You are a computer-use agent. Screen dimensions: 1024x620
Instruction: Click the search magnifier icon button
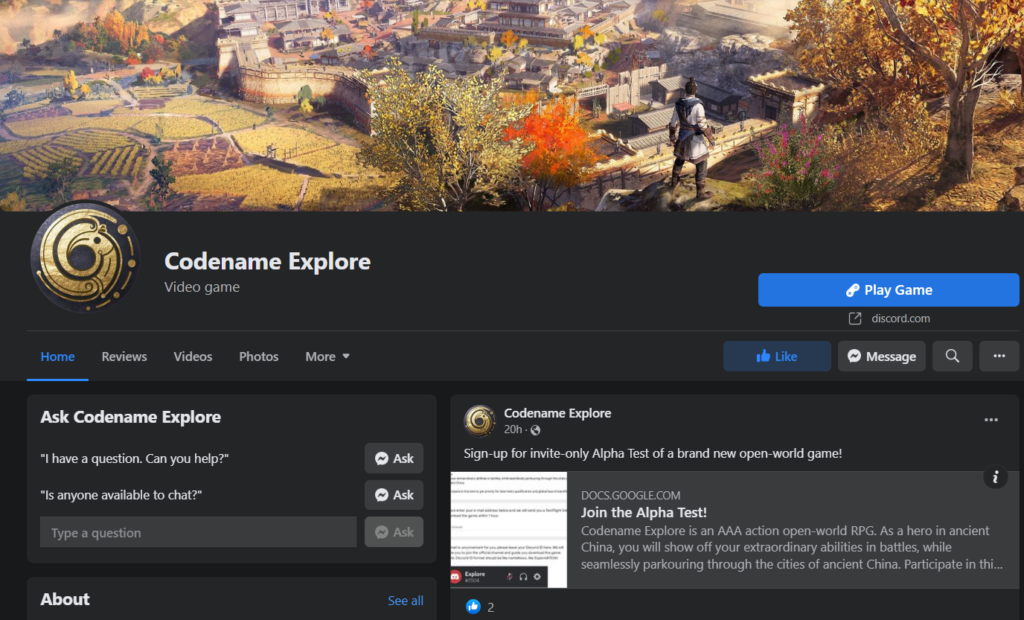click(x=952, y=356)
